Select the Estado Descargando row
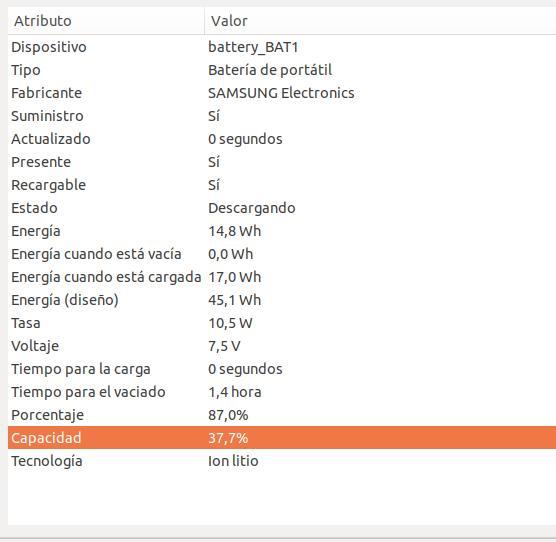Screen dimensions: 556x542 [x=282, y=208]
